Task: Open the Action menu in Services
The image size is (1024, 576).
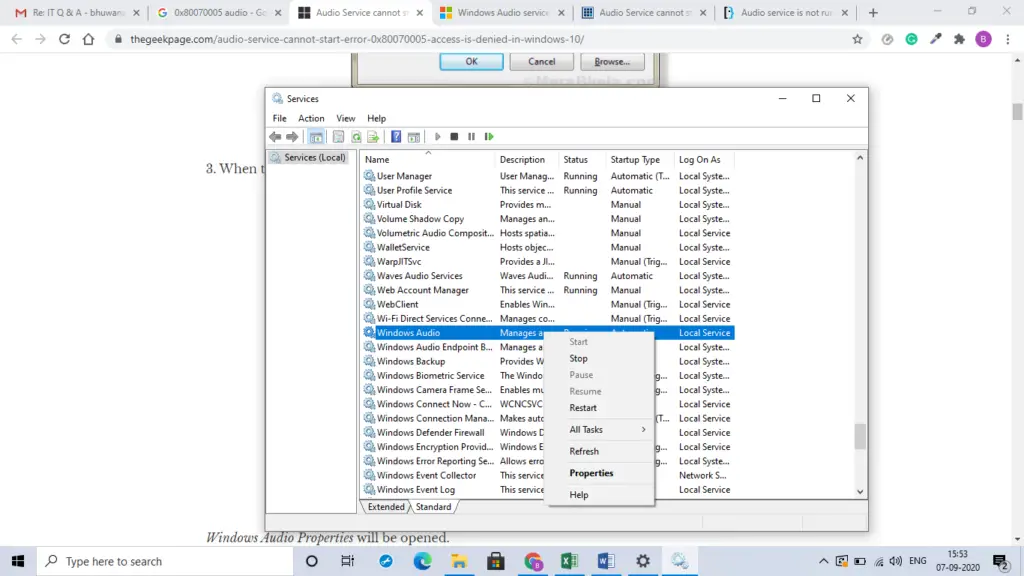Action: coord(311,118)
